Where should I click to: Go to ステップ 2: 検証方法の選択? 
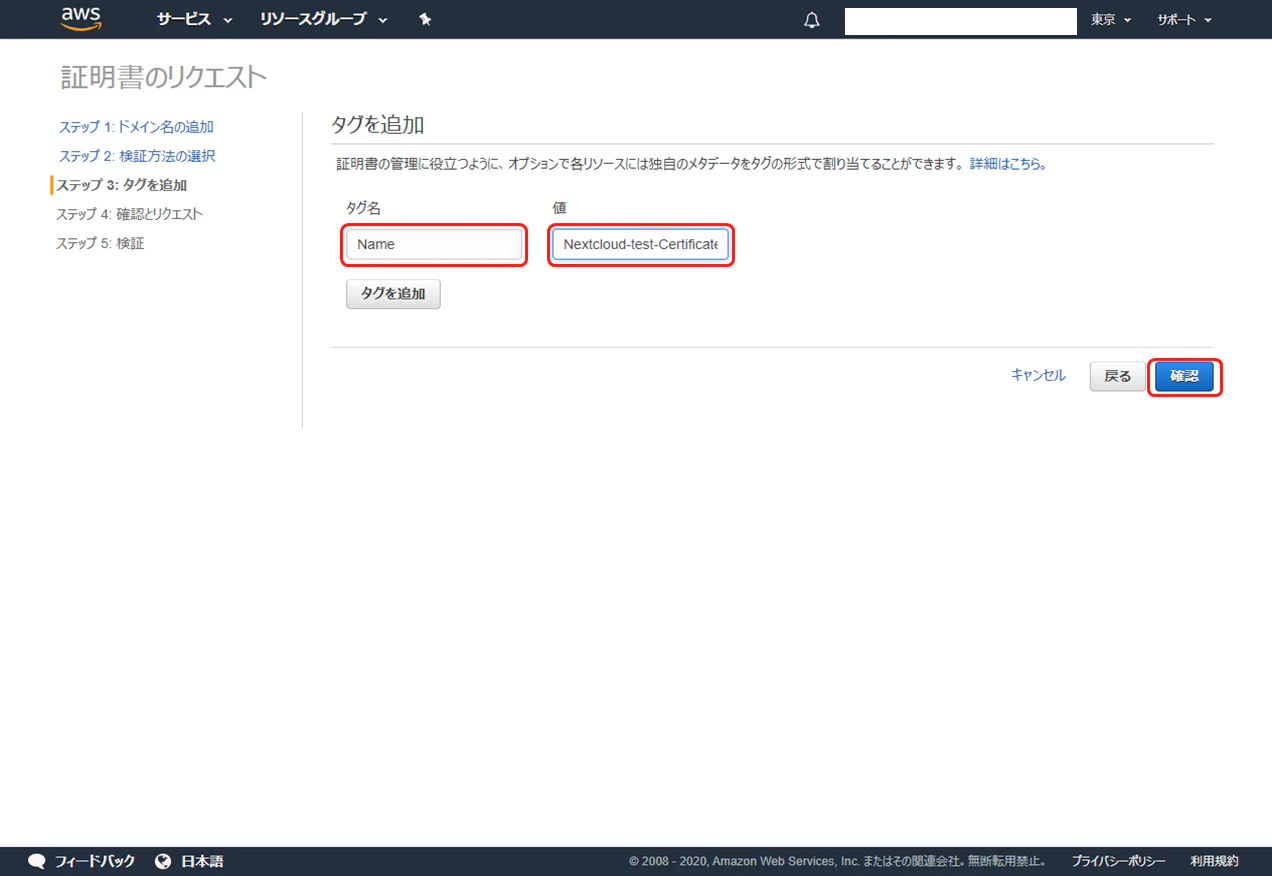coord(137,156)
